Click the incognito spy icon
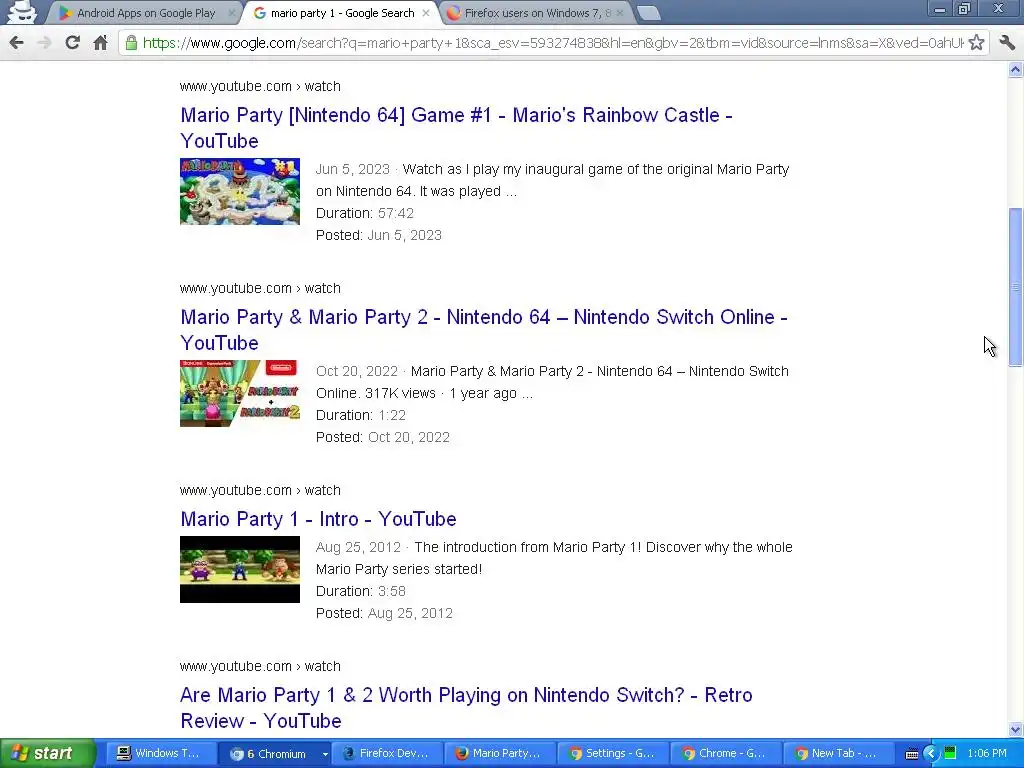 point(22,12)
